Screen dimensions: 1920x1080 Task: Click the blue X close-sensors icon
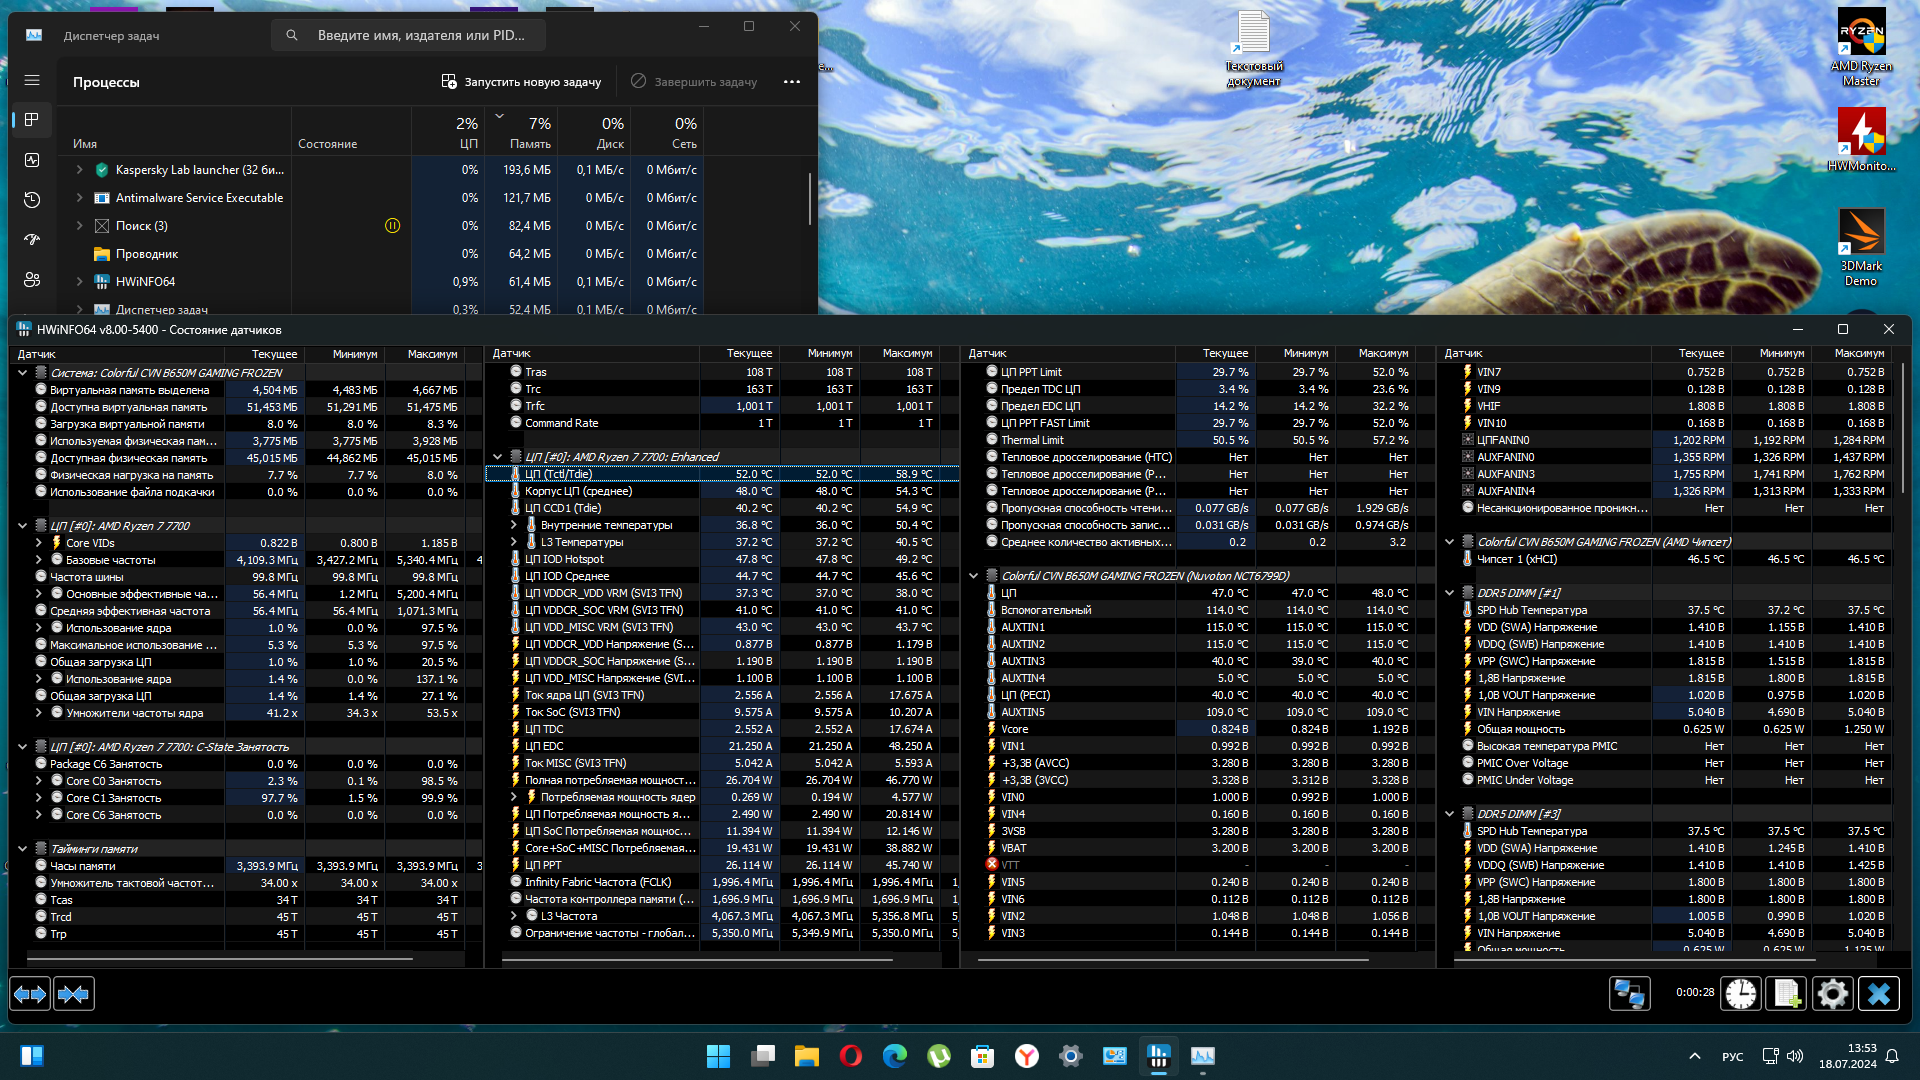(1878, 994)
